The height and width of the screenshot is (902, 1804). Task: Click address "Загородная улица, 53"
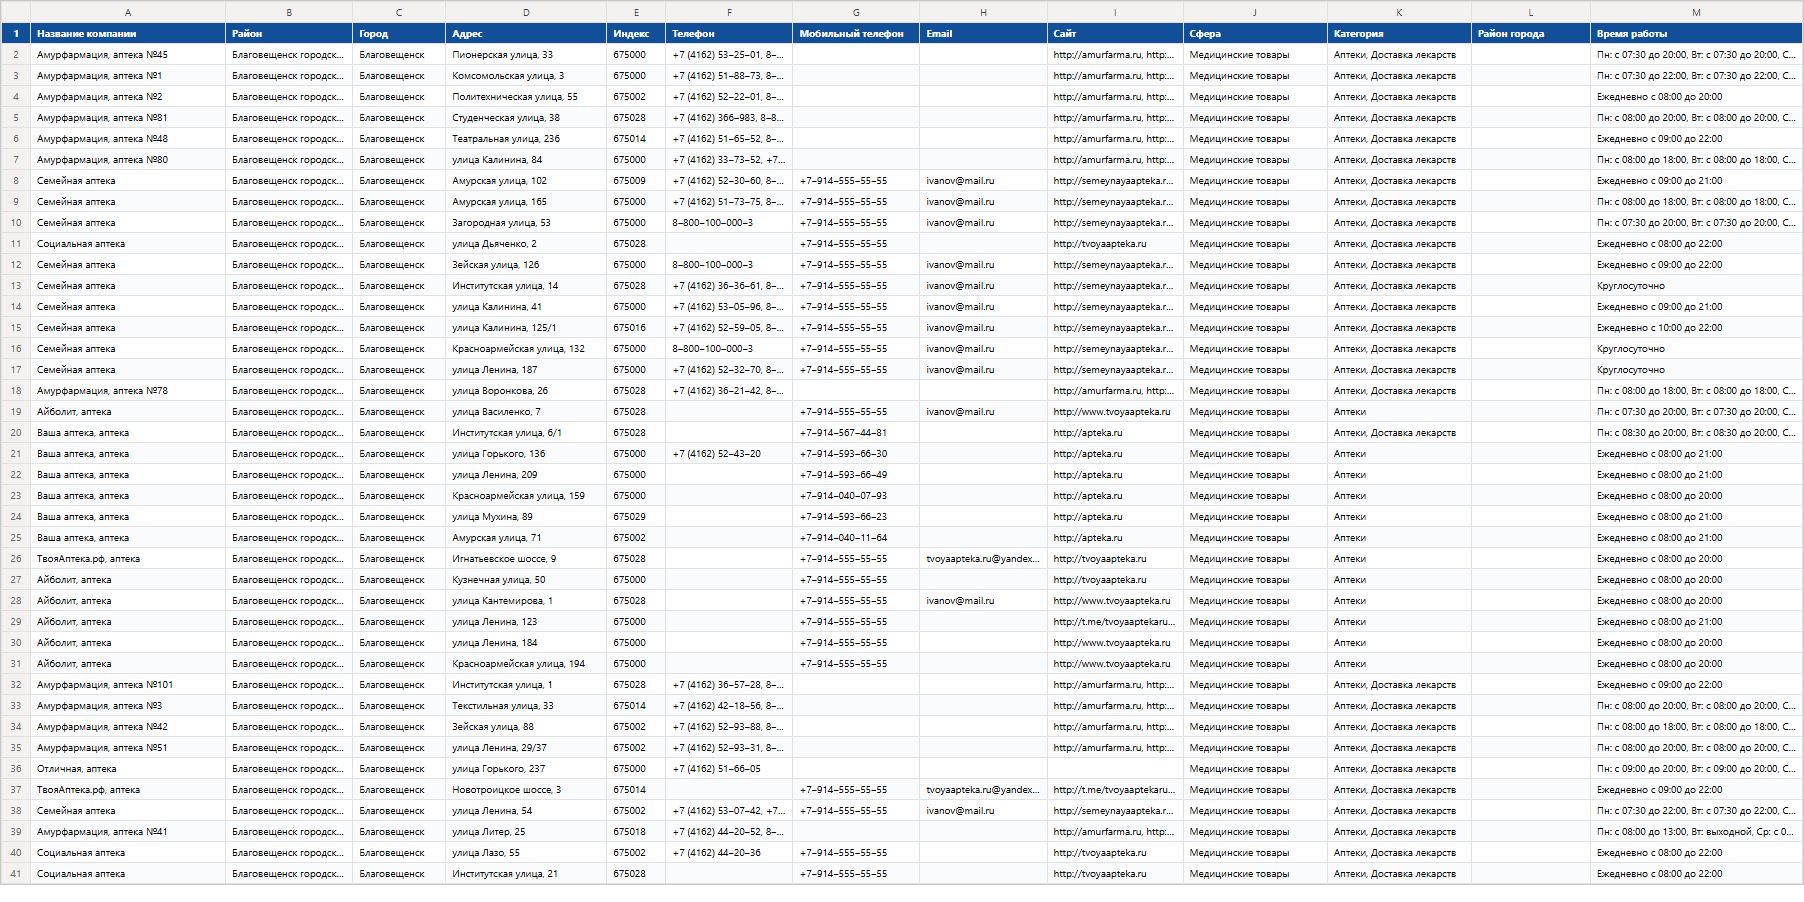tap(526, 223)
